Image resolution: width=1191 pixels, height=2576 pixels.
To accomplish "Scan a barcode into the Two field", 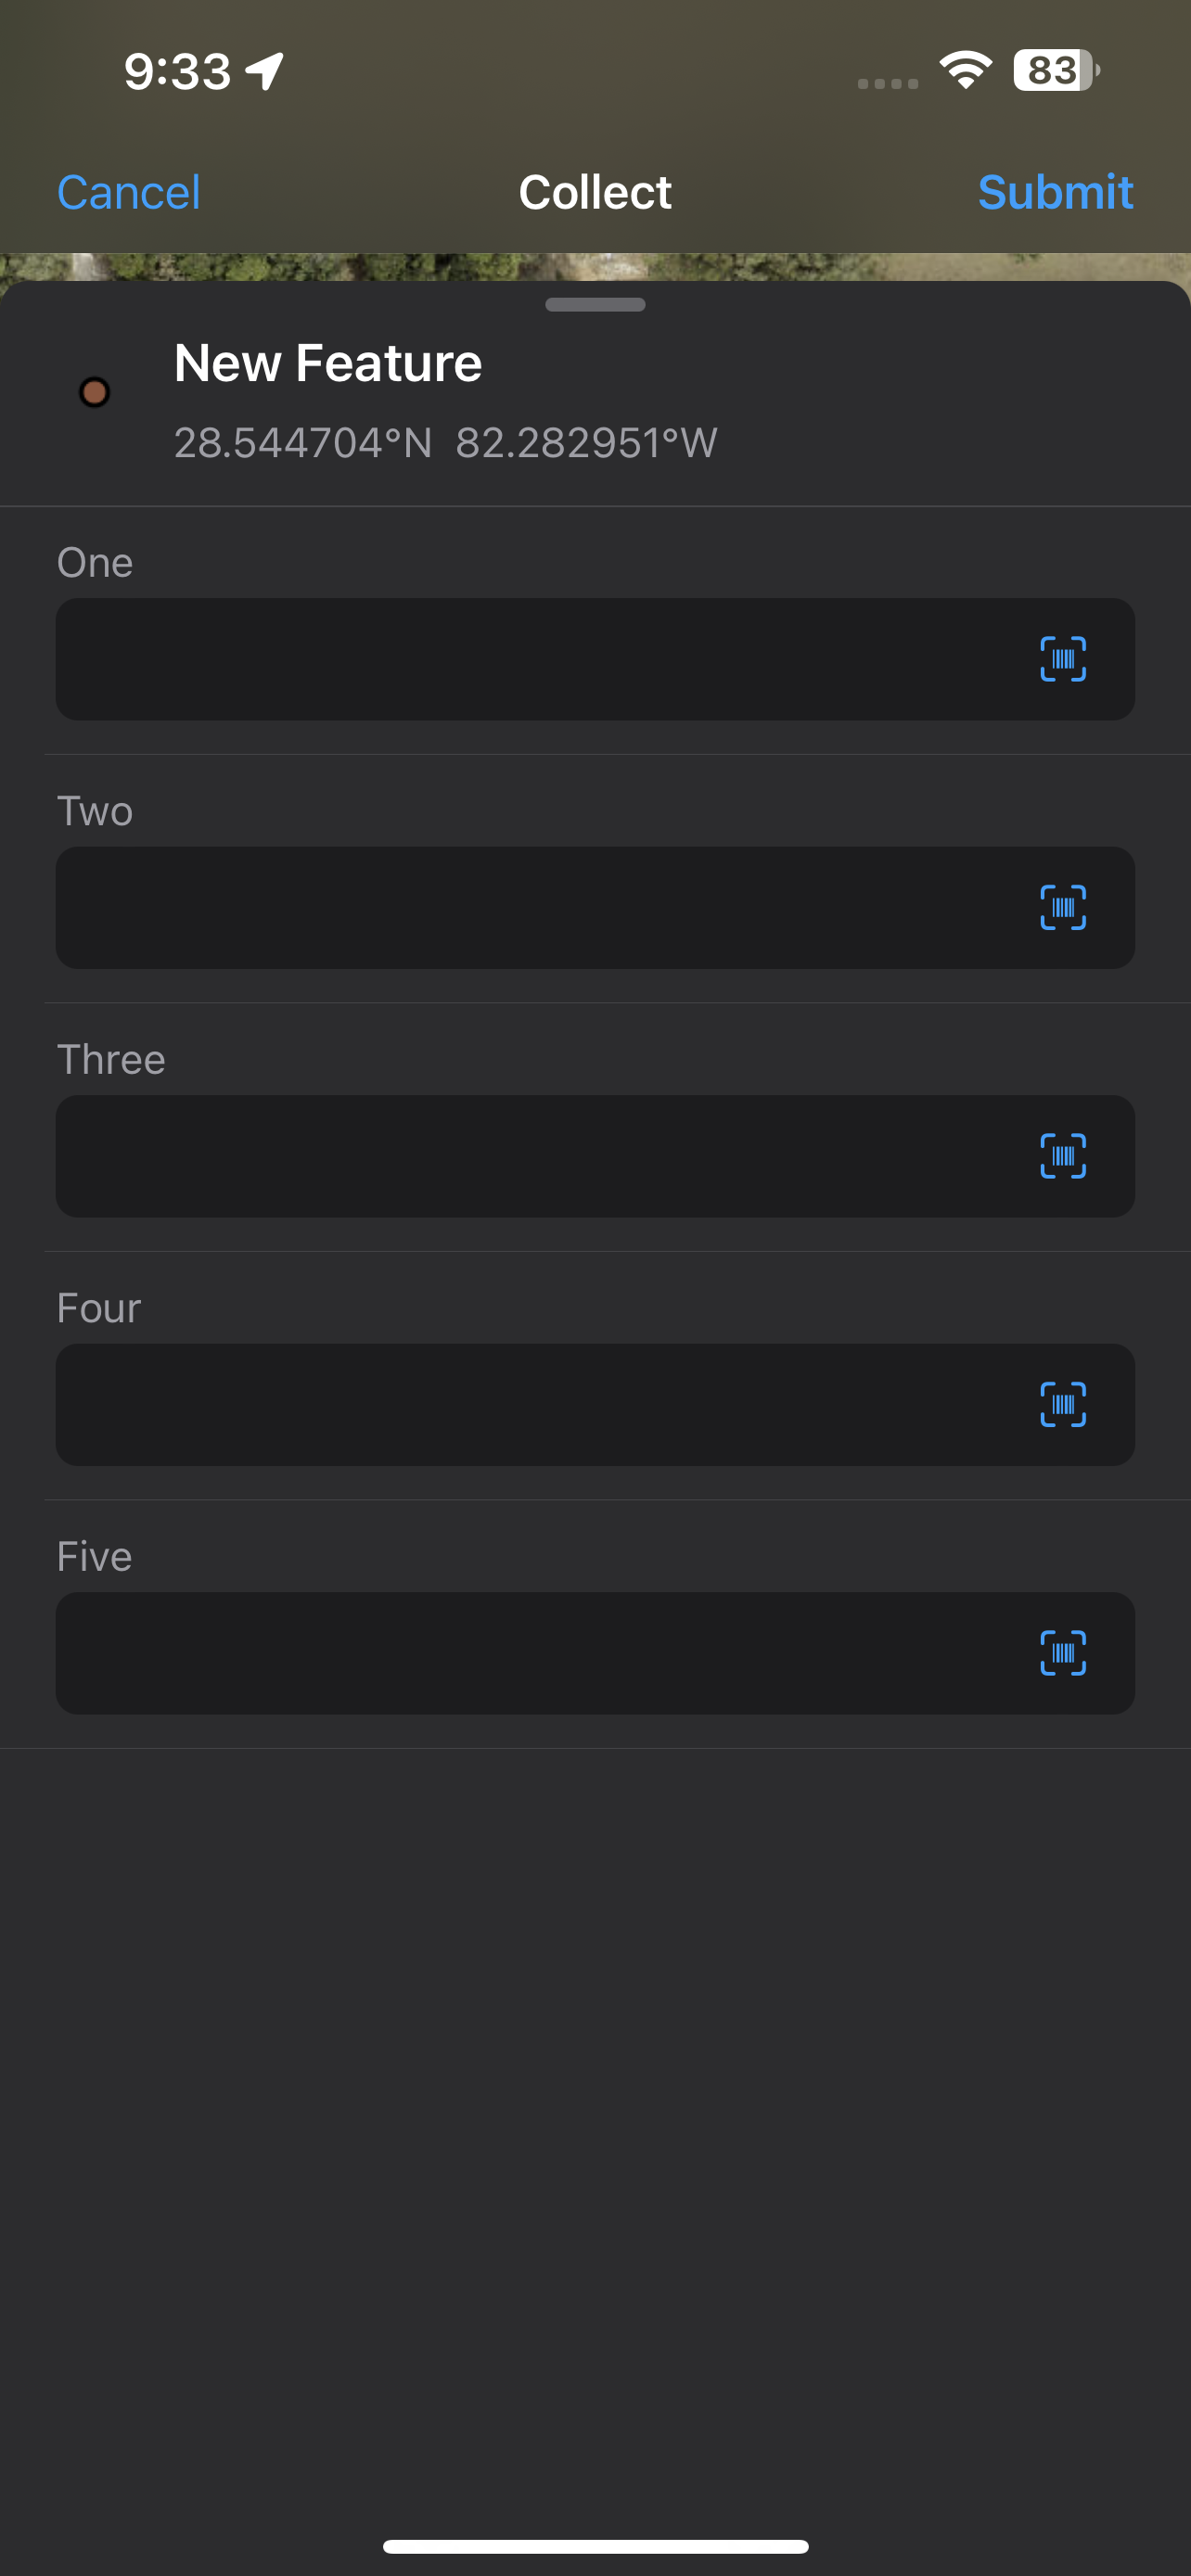I will pyautogui.click(x=1064, y=907).
